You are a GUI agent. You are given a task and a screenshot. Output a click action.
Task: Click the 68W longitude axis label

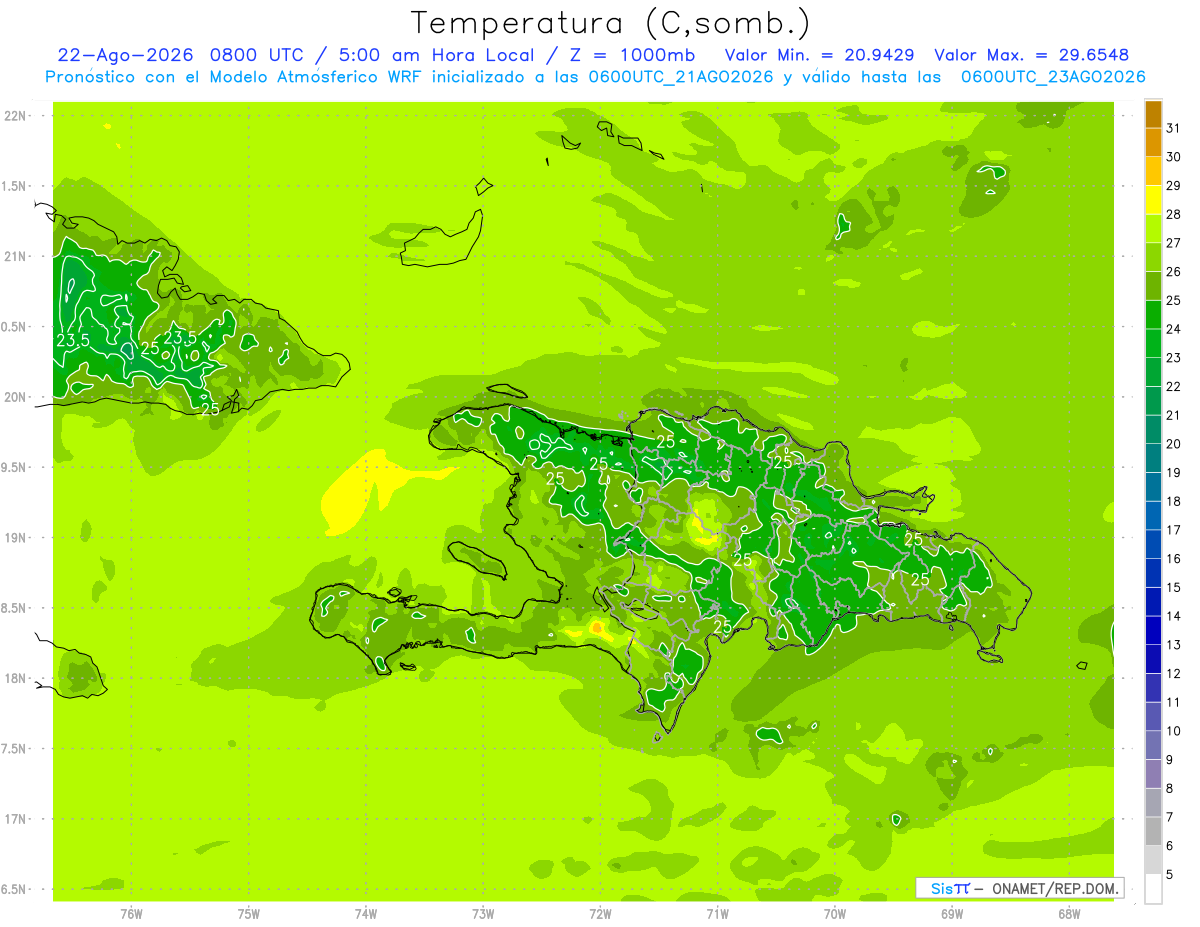(1068, 914)
